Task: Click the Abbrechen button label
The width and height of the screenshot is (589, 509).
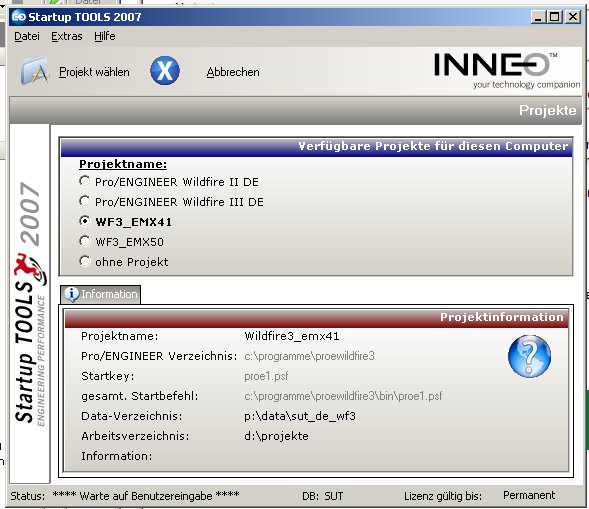Action: (x=233, y=72)
